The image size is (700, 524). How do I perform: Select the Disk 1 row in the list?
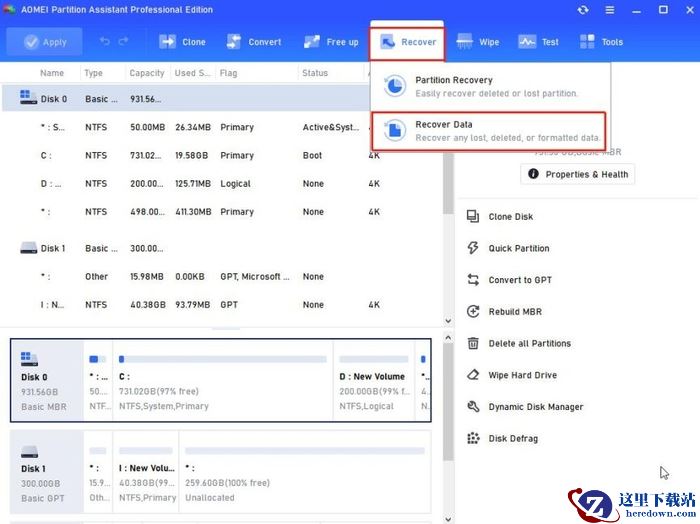pyautogui.click(x=221, y=248)
